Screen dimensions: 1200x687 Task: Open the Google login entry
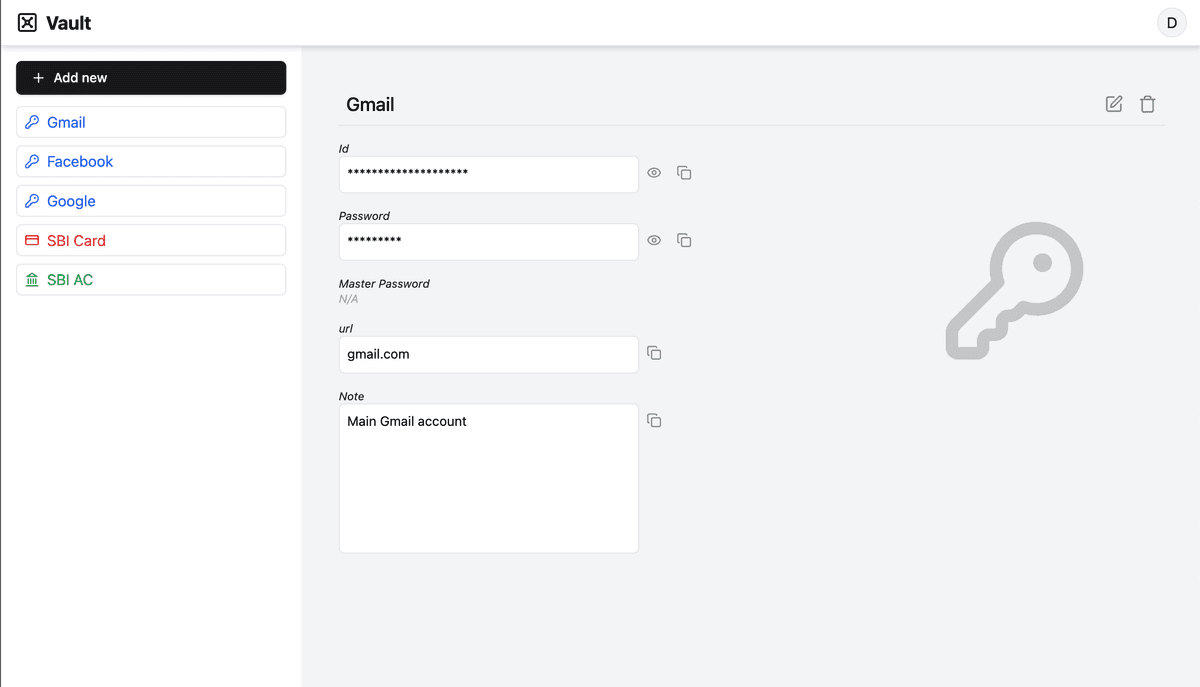point(151,201)
